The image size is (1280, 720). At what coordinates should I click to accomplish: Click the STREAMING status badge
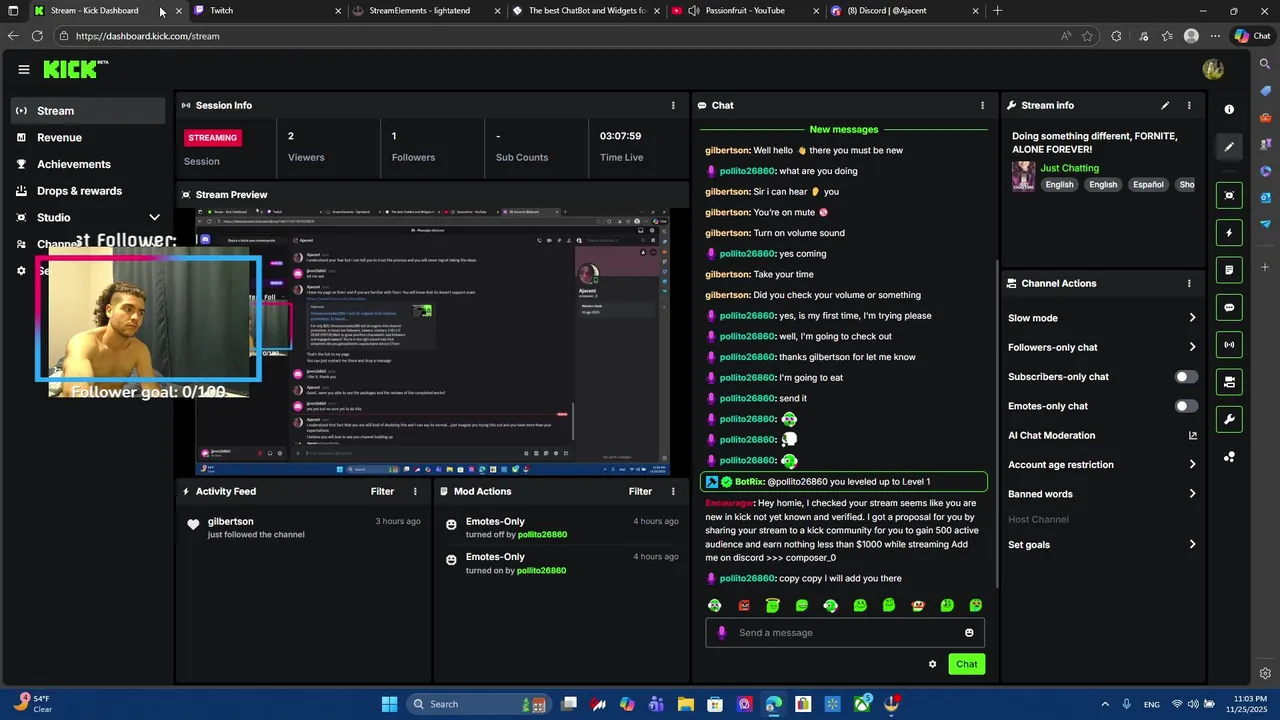[x=212, y=138]
